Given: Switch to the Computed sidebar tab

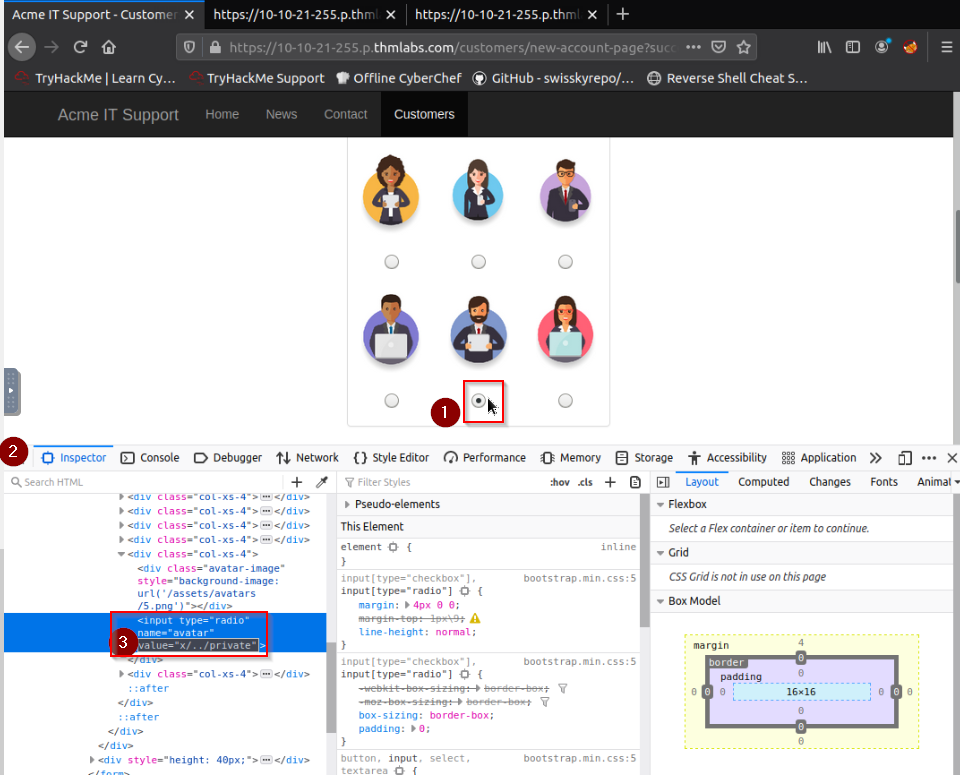Looking at the screenshot, I should point(763,482).
